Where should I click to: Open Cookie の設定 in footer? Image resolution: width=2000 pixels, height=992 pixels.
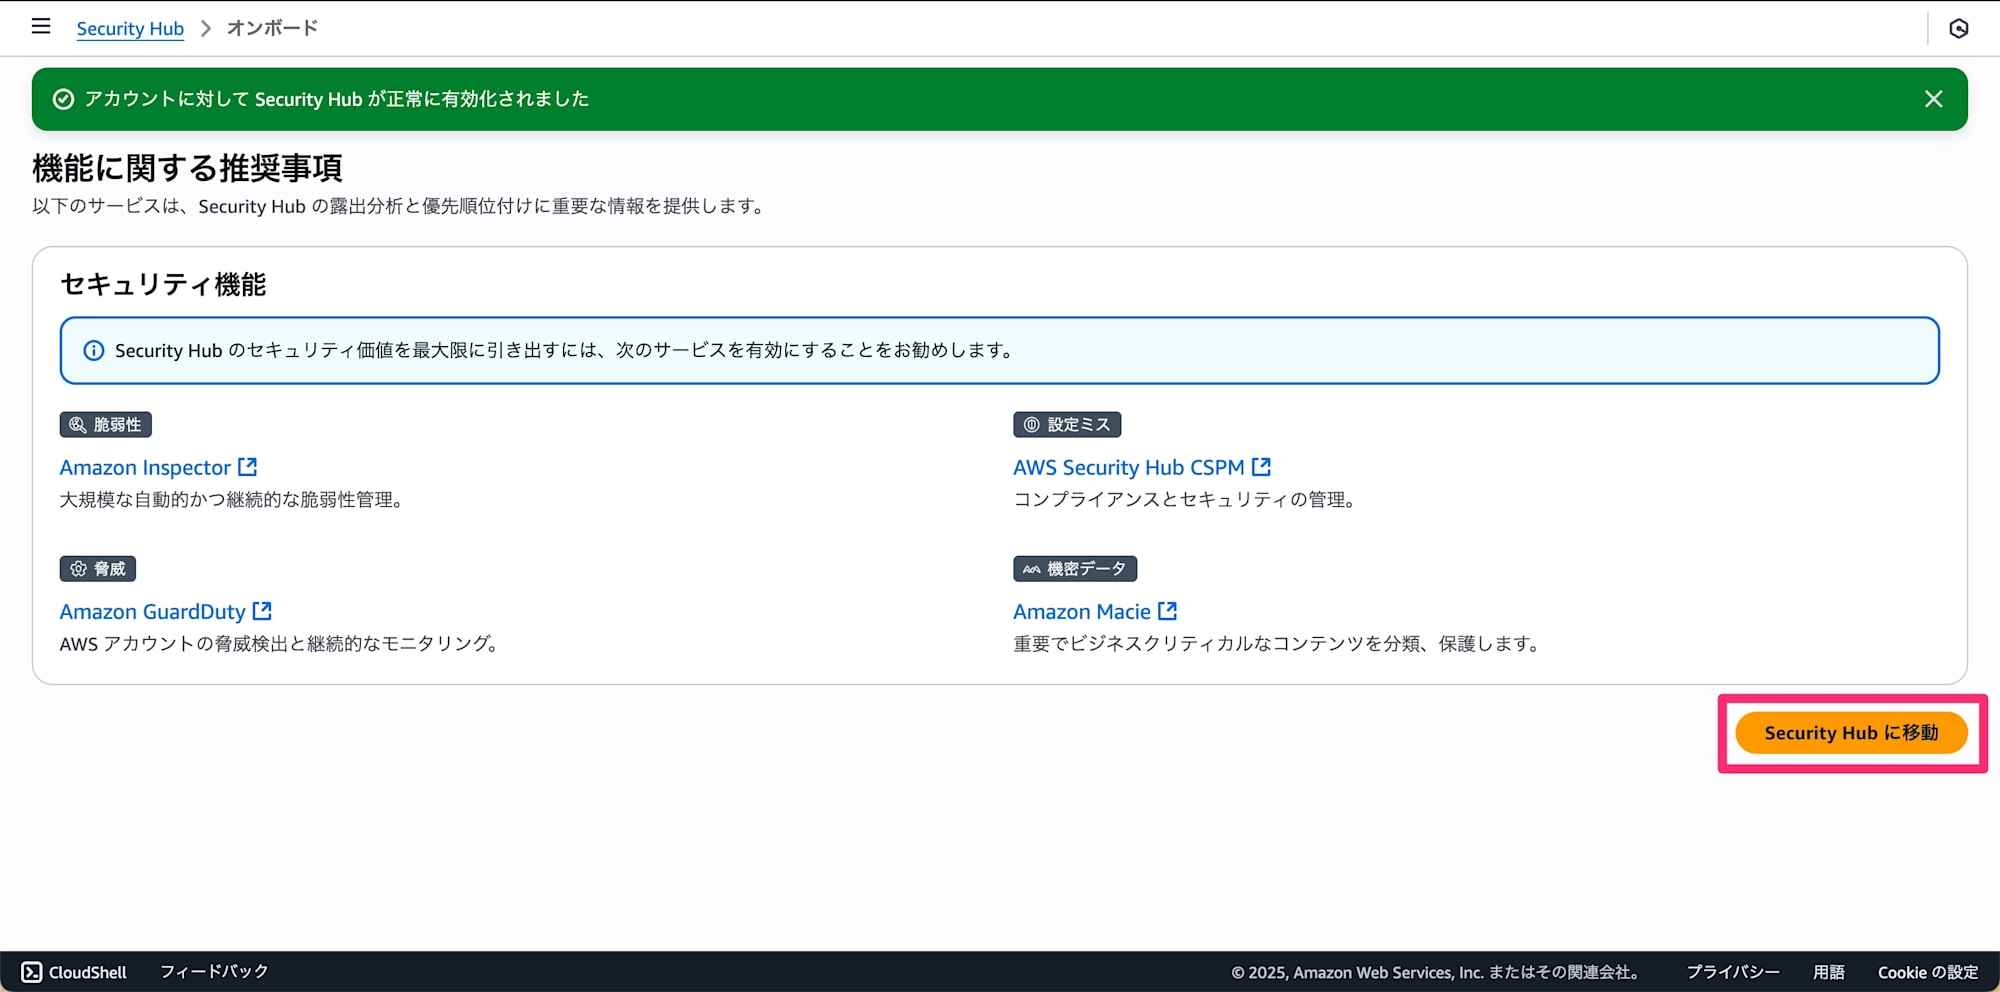(x=1928, y=972)
